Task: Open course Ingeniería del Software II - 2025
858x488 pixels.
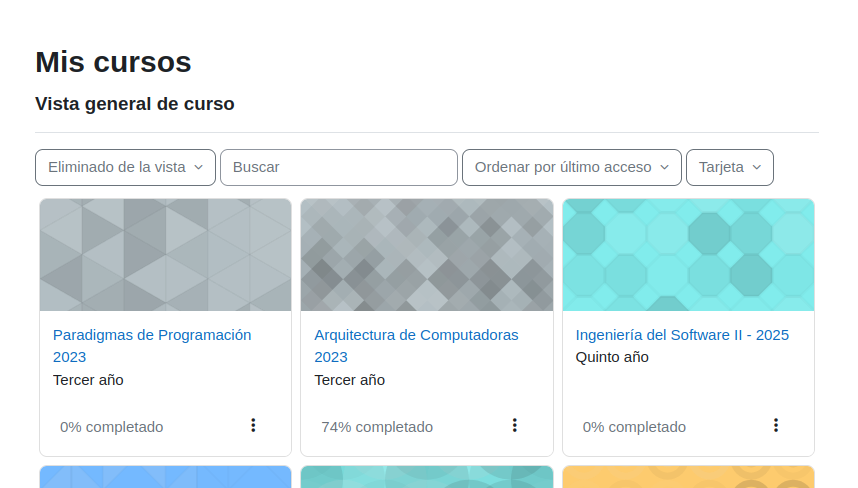Action: (x=682, y=335)
